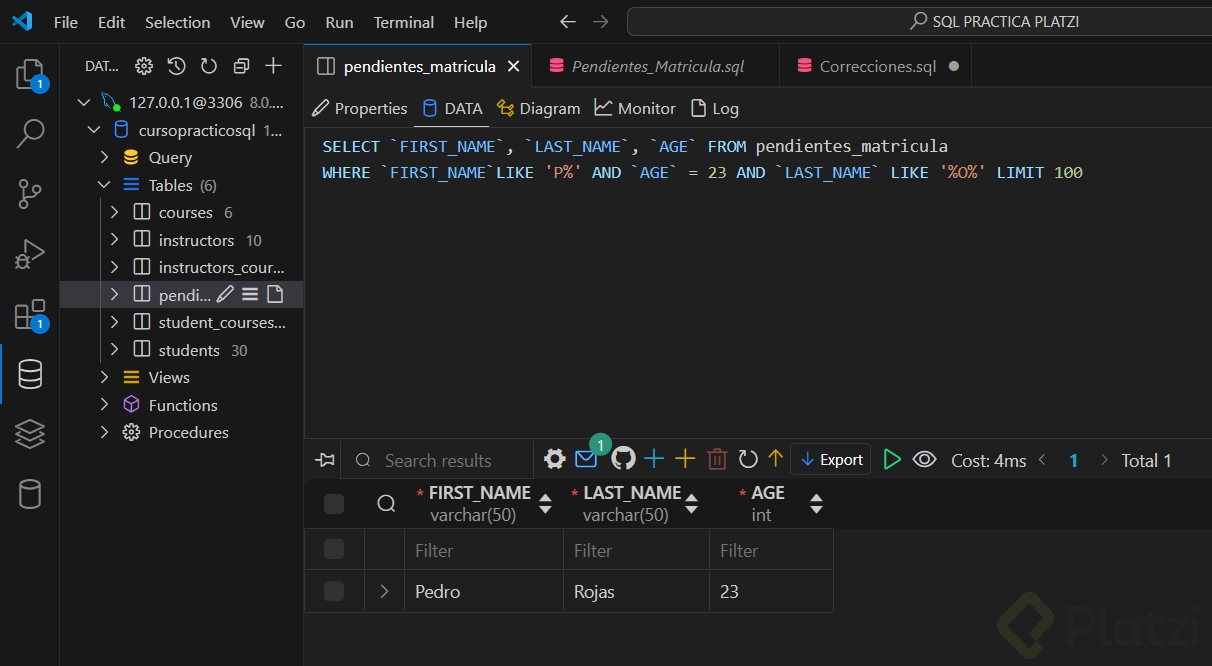Viewport: 1212px width, 666px height.
Task: Refresh results with circular arrow icon
Action: click(x=748, y=459)
